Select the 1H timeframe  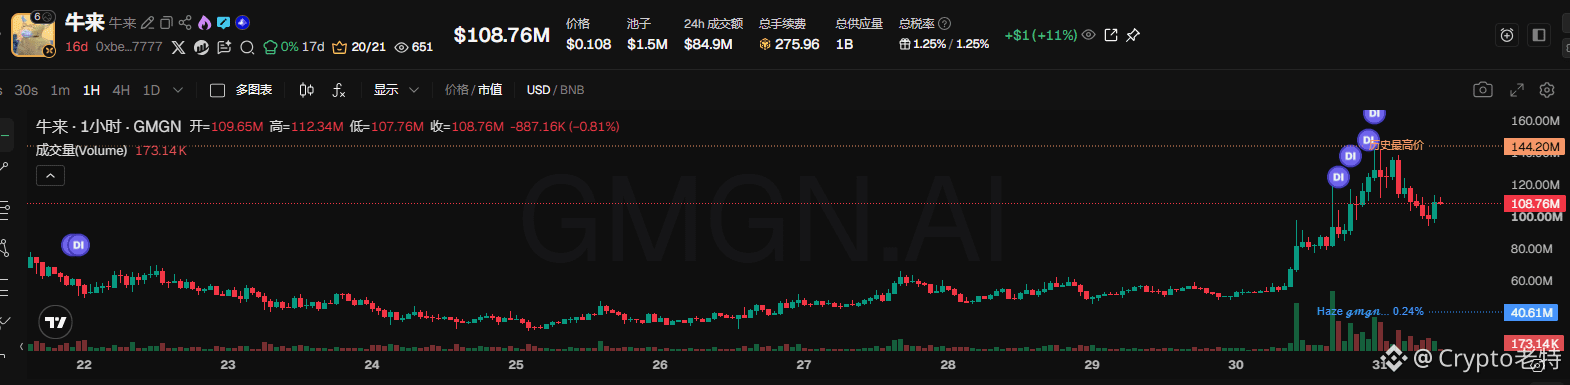(91, 90)
